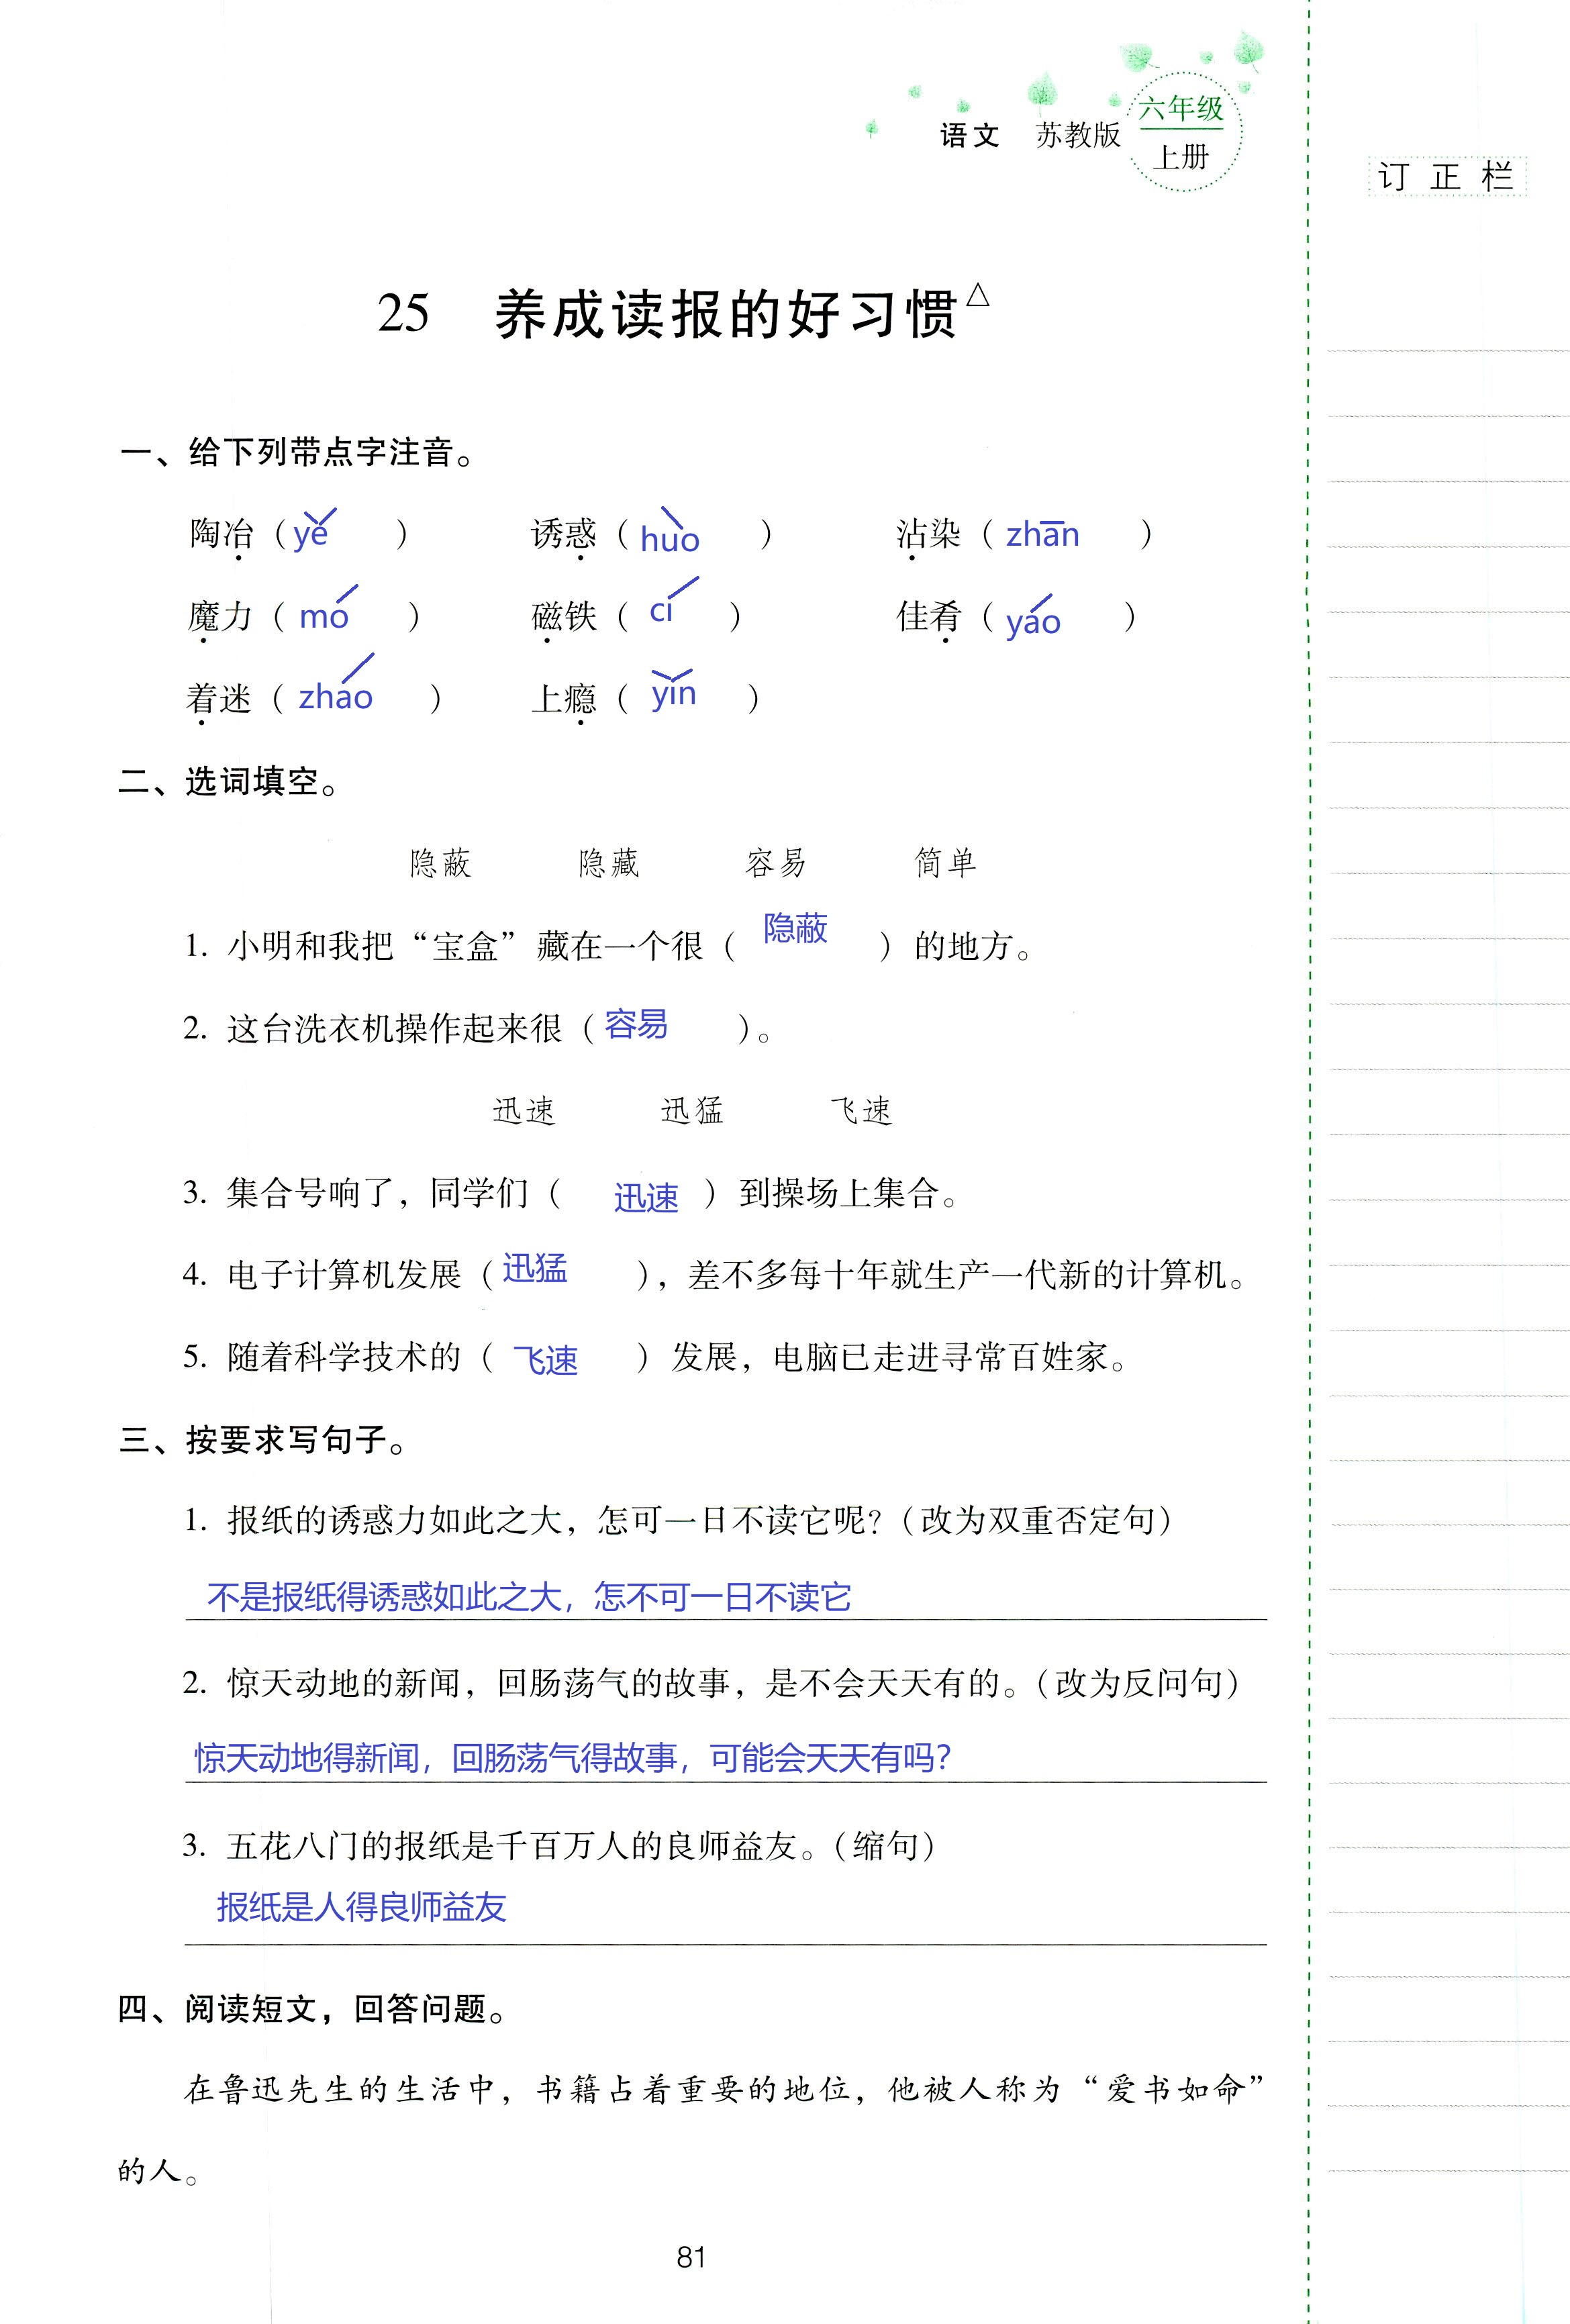The image size is (1570, 2324).
Task: Click the 订正栏 label
Action: pos(1446,177)
